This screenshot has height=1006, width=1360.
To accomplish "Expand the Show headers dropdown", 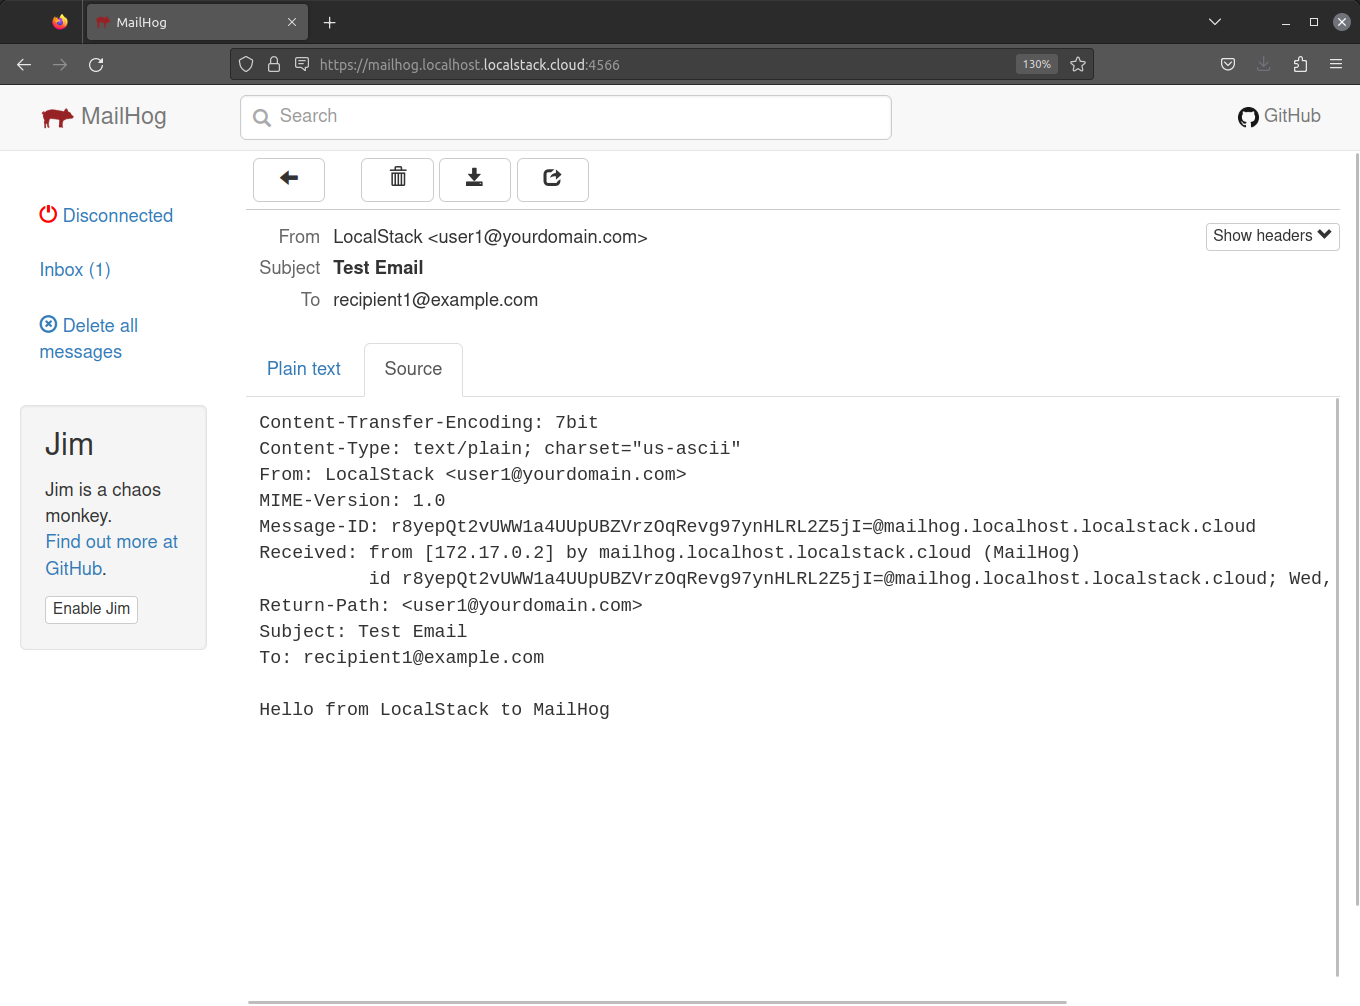I will coord(1272,236).
